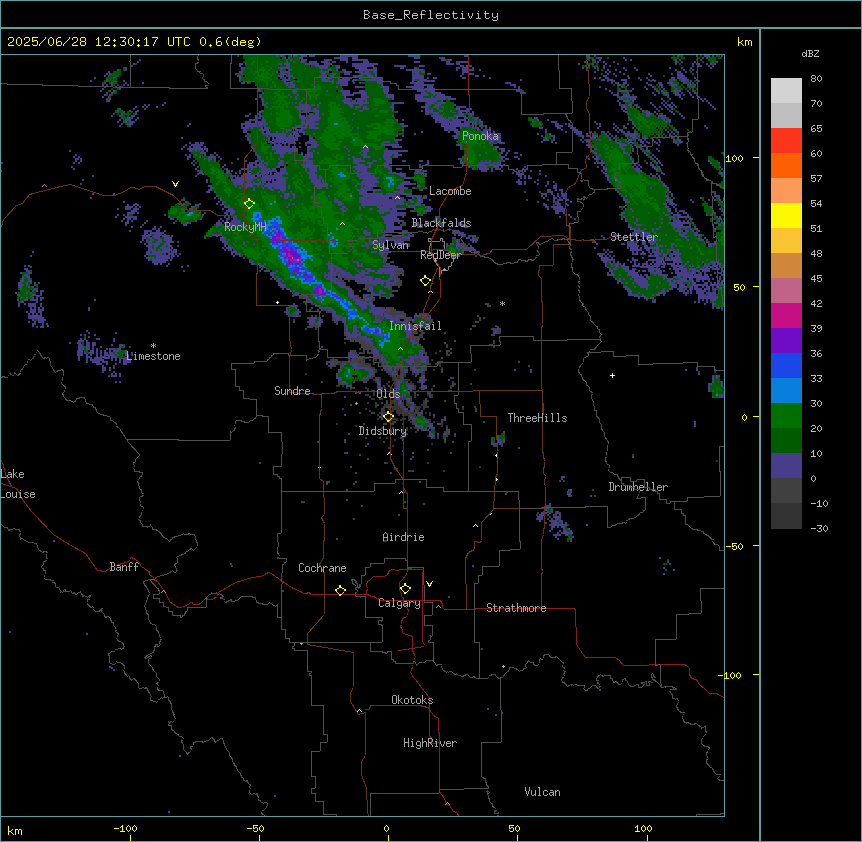Click the km unit label at bottom left

point(15,830)
